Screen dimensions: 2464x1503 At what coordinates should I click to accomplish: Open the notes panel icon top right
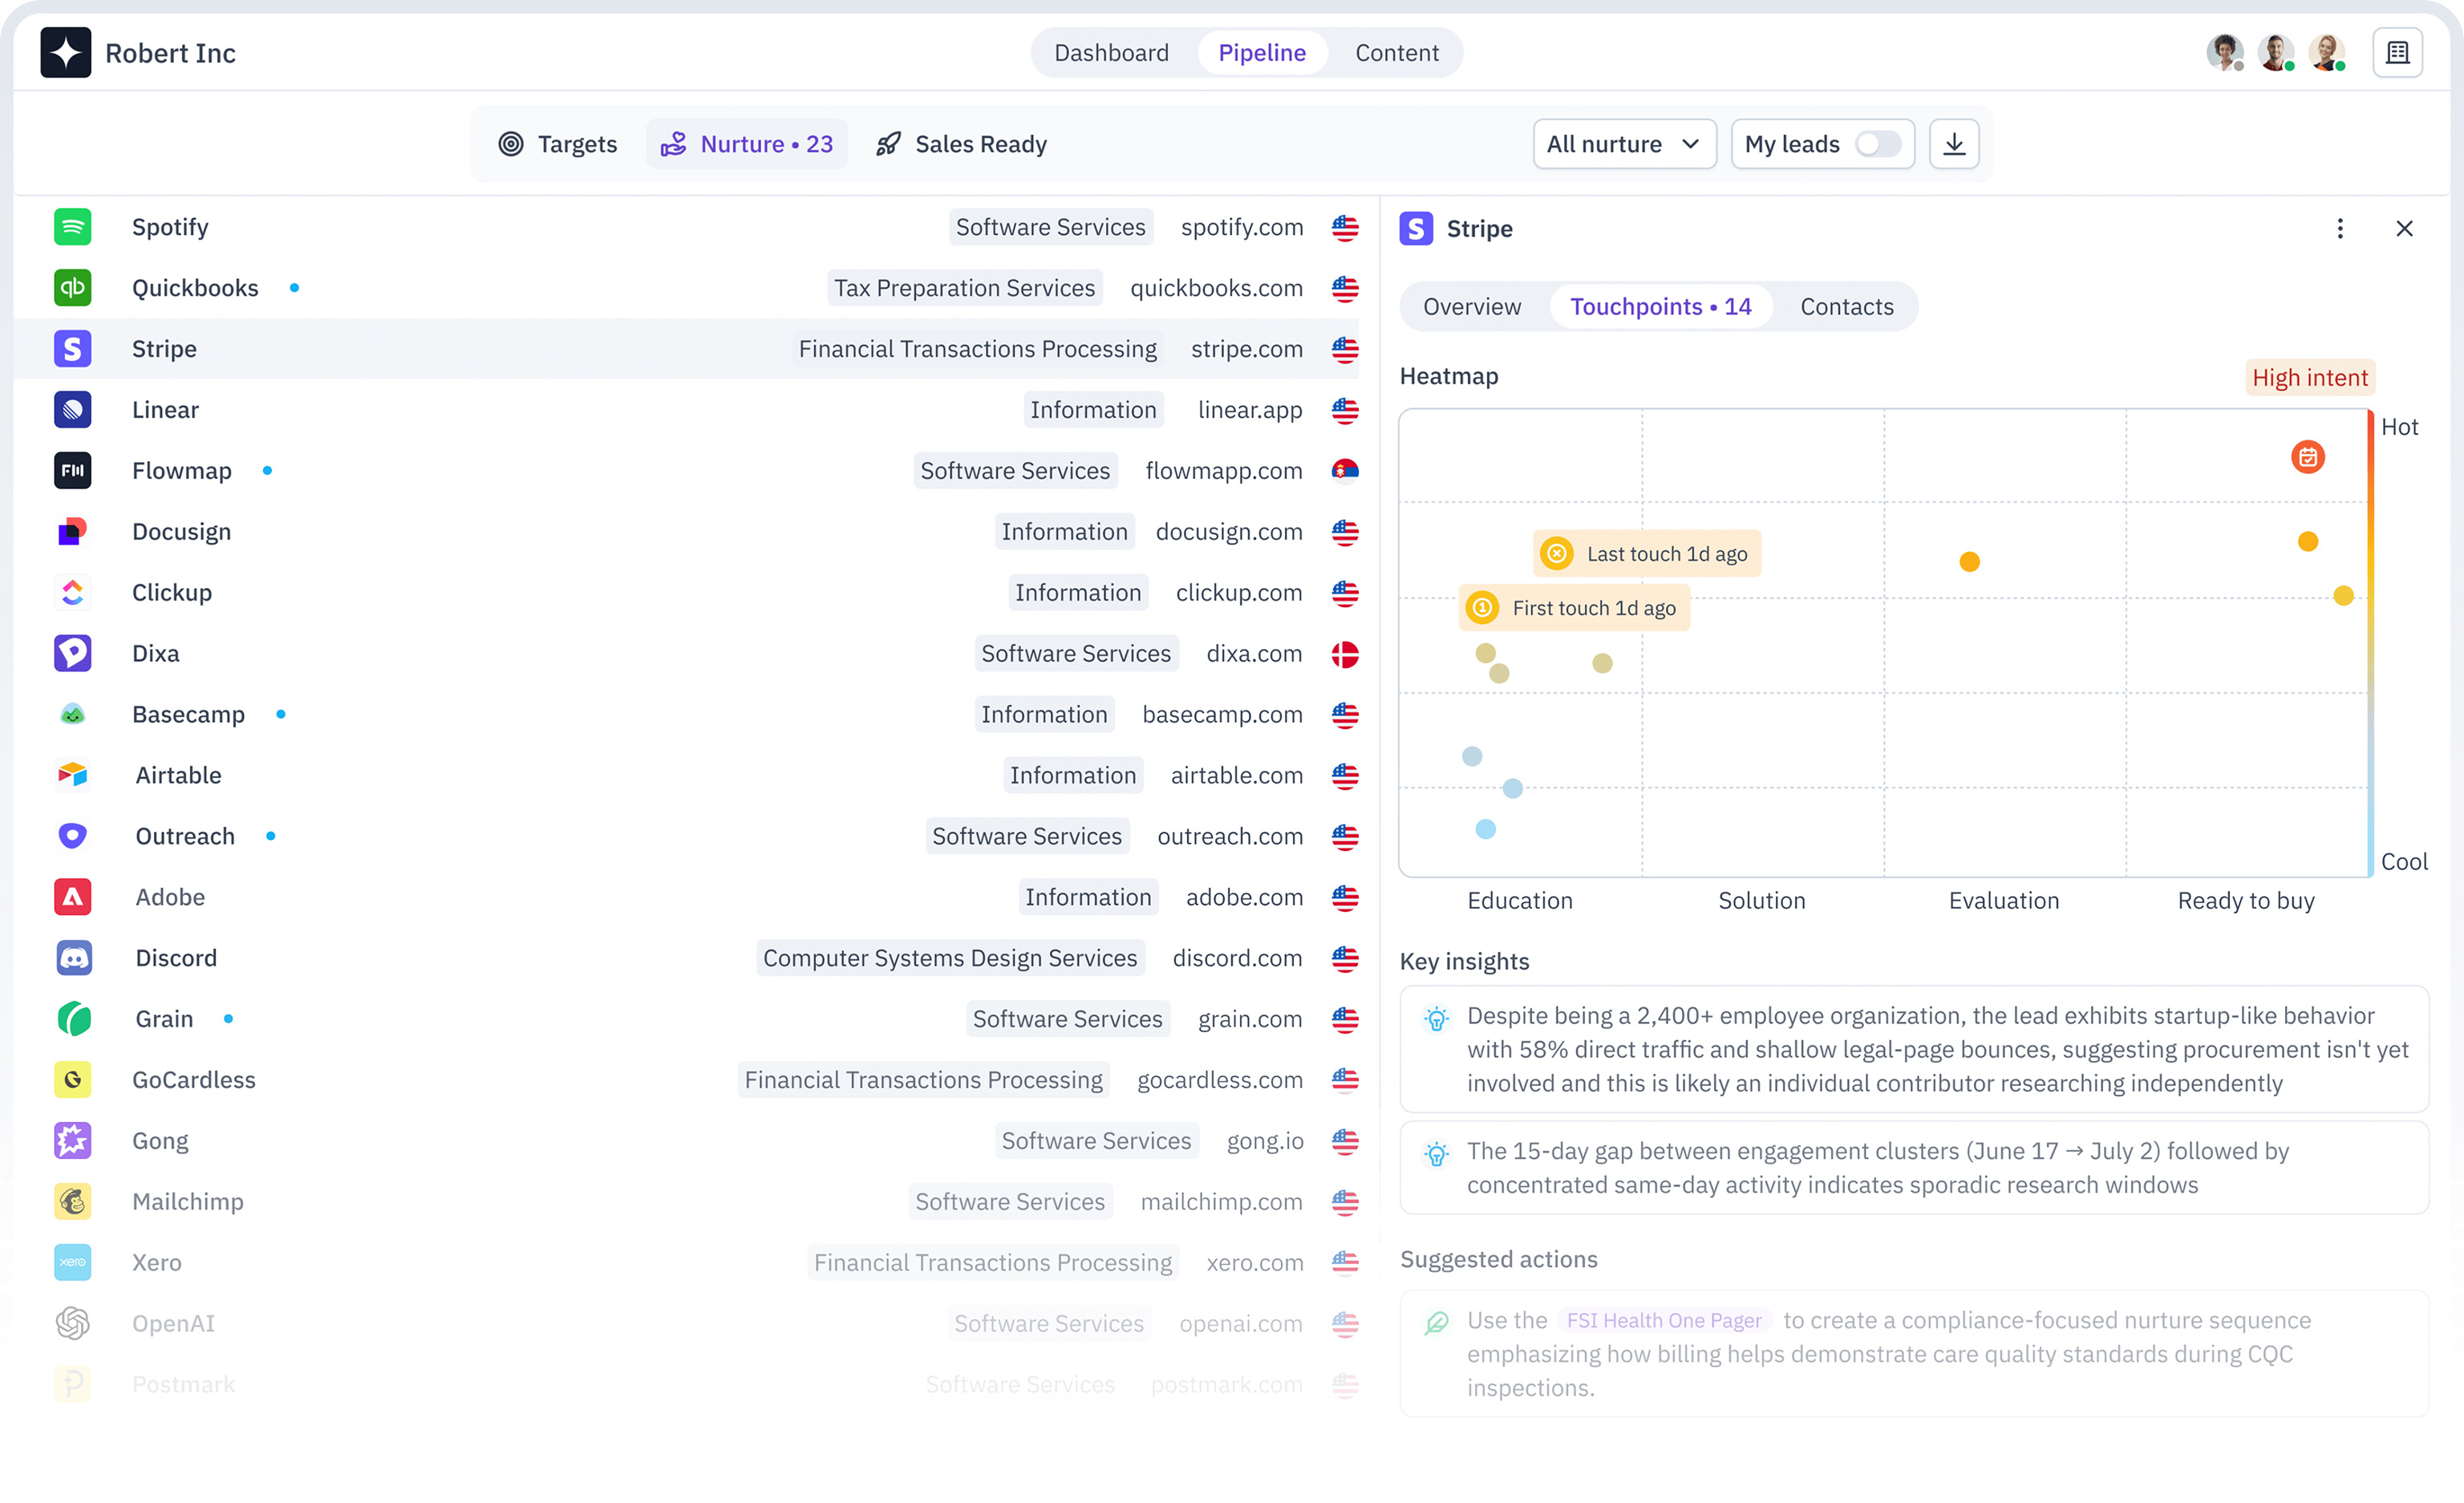[x=2397, y=53]
